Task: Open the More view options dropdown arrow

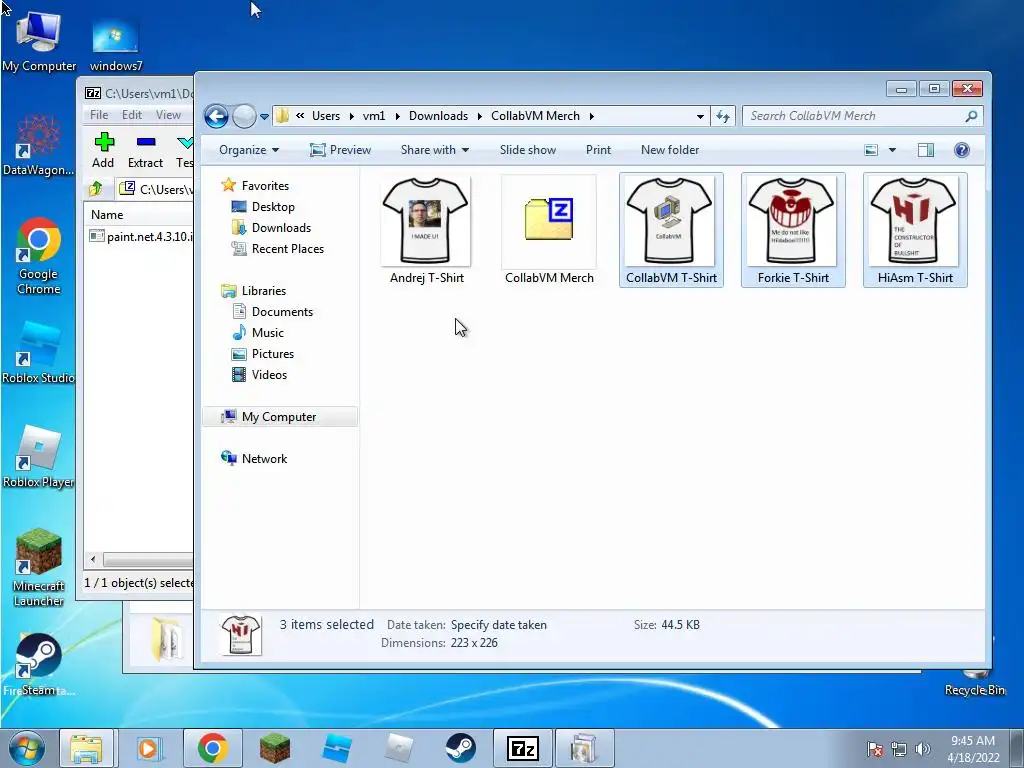Action: click(x=892, y=150)
